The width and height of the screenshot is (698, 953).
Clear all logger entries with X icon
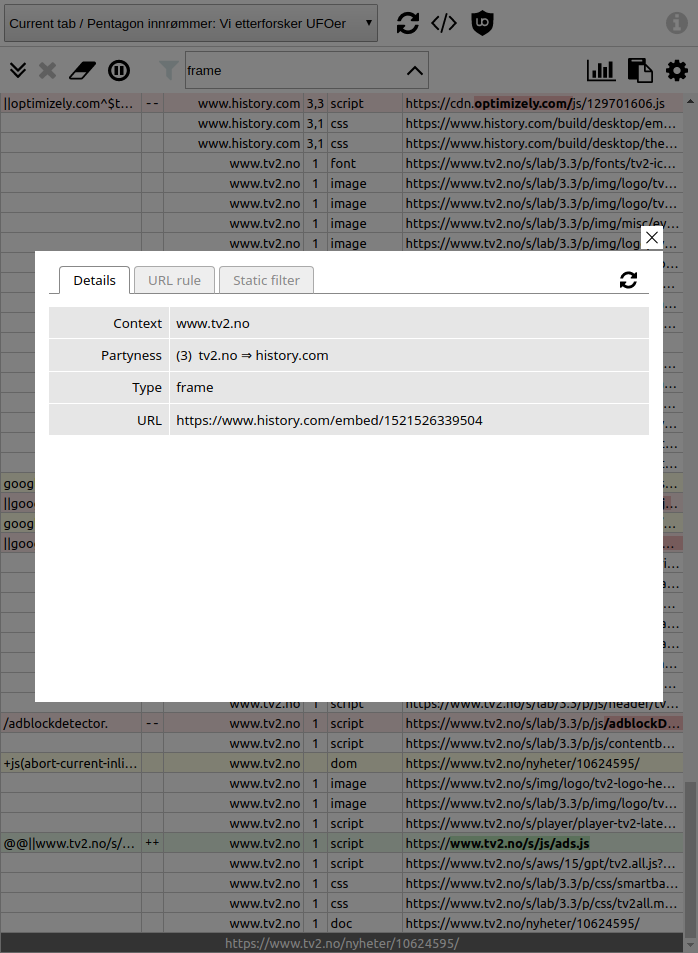[x=47, y=71]
